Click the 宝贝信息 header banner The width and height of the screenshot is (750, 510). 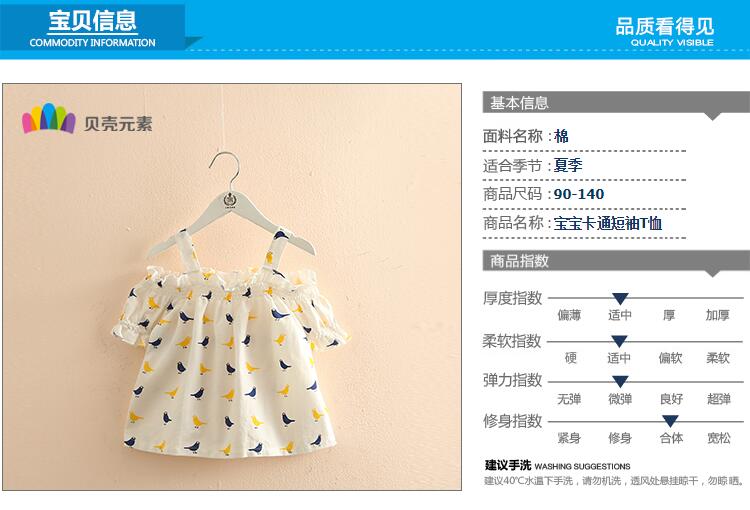pyautogui.click(x=92, y=27)
